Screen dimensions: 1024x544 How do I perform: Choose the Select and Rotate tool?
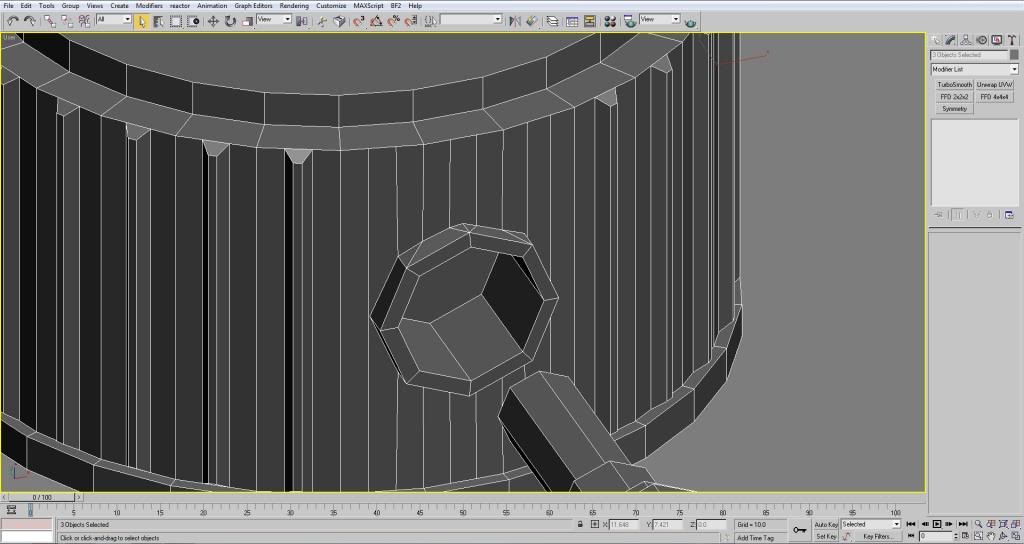click(x=230, y=20)
